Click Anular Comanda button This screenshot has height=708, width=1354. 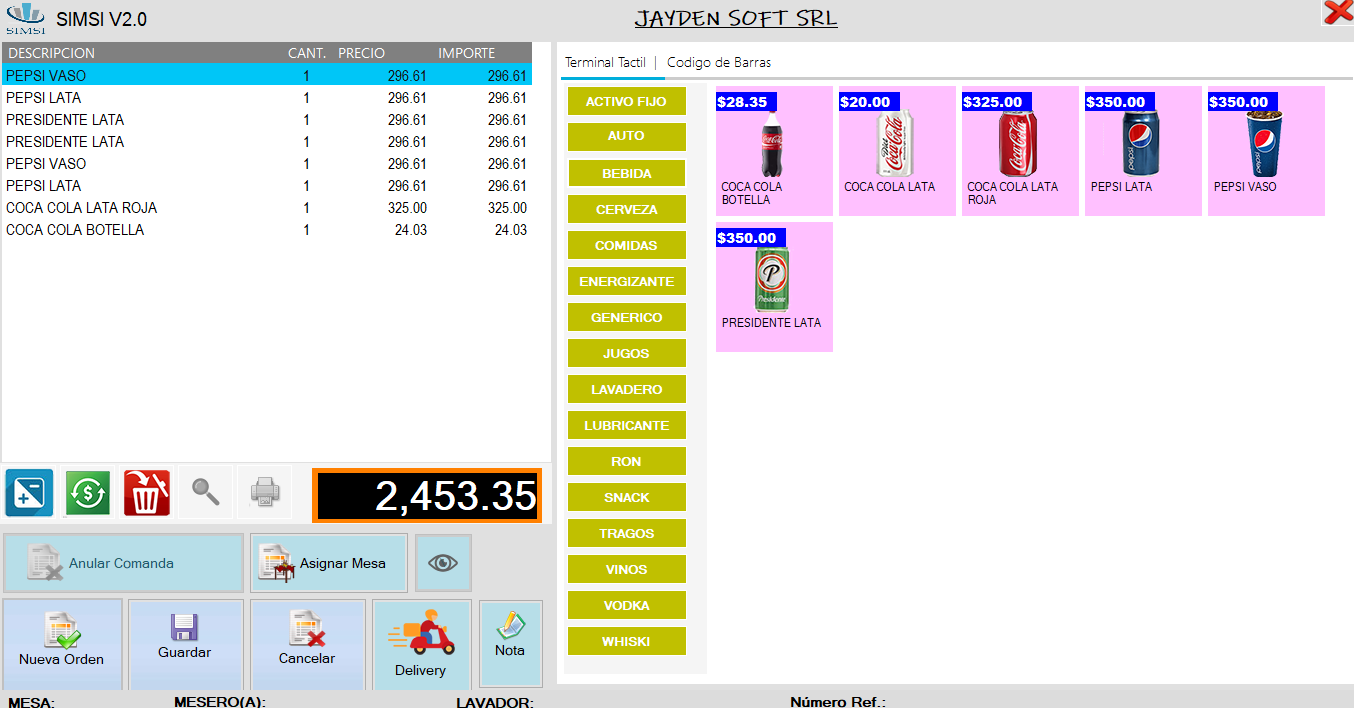coord(123,563)
